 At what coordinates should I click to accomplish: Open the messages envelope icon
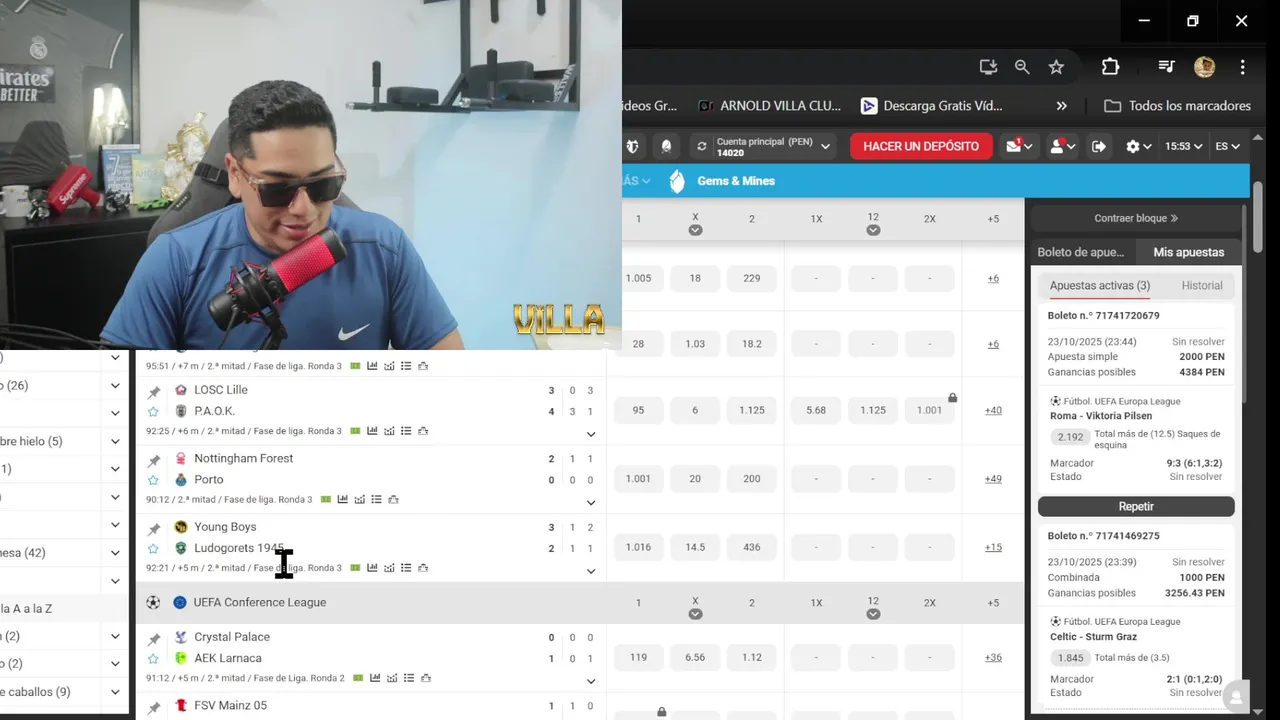click(1014, 146)
